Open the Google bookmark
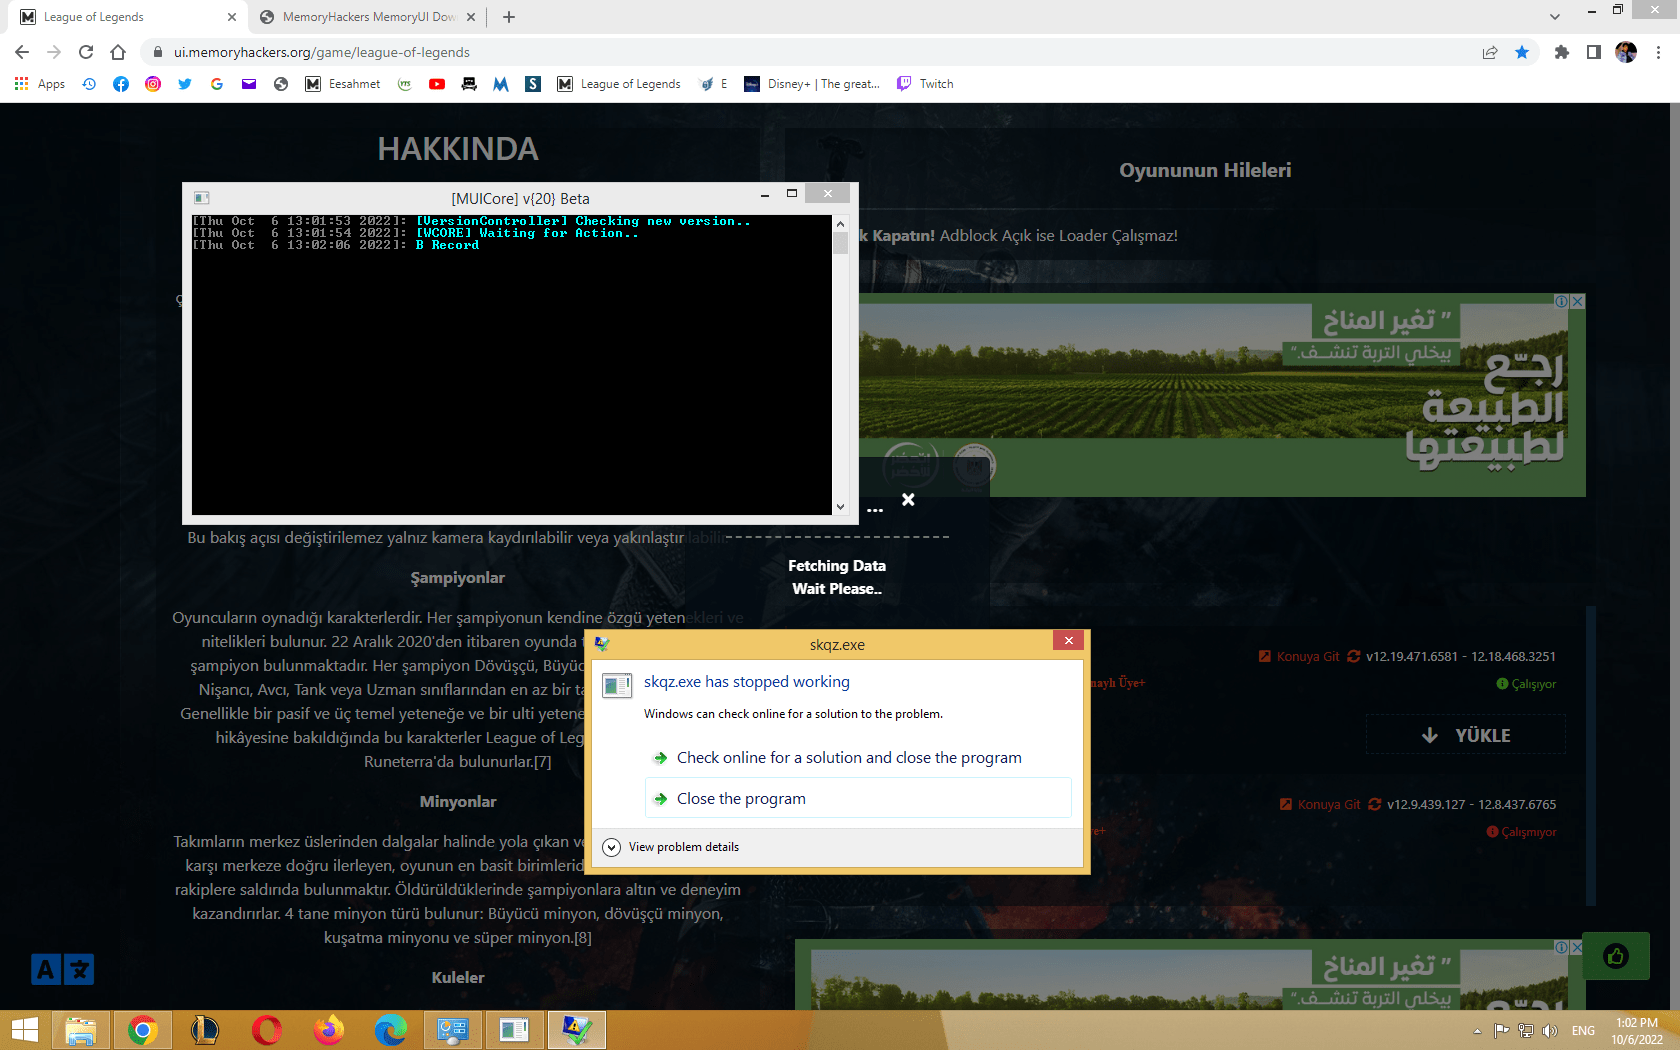This screenshot has width=1680, height=1050. (217, 84)
